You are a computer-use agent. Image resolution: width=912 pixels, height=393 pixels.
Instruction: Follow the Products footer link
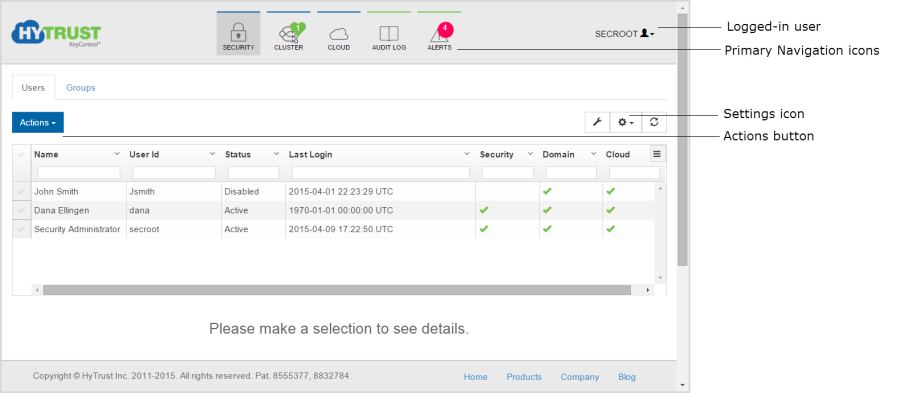524,377
